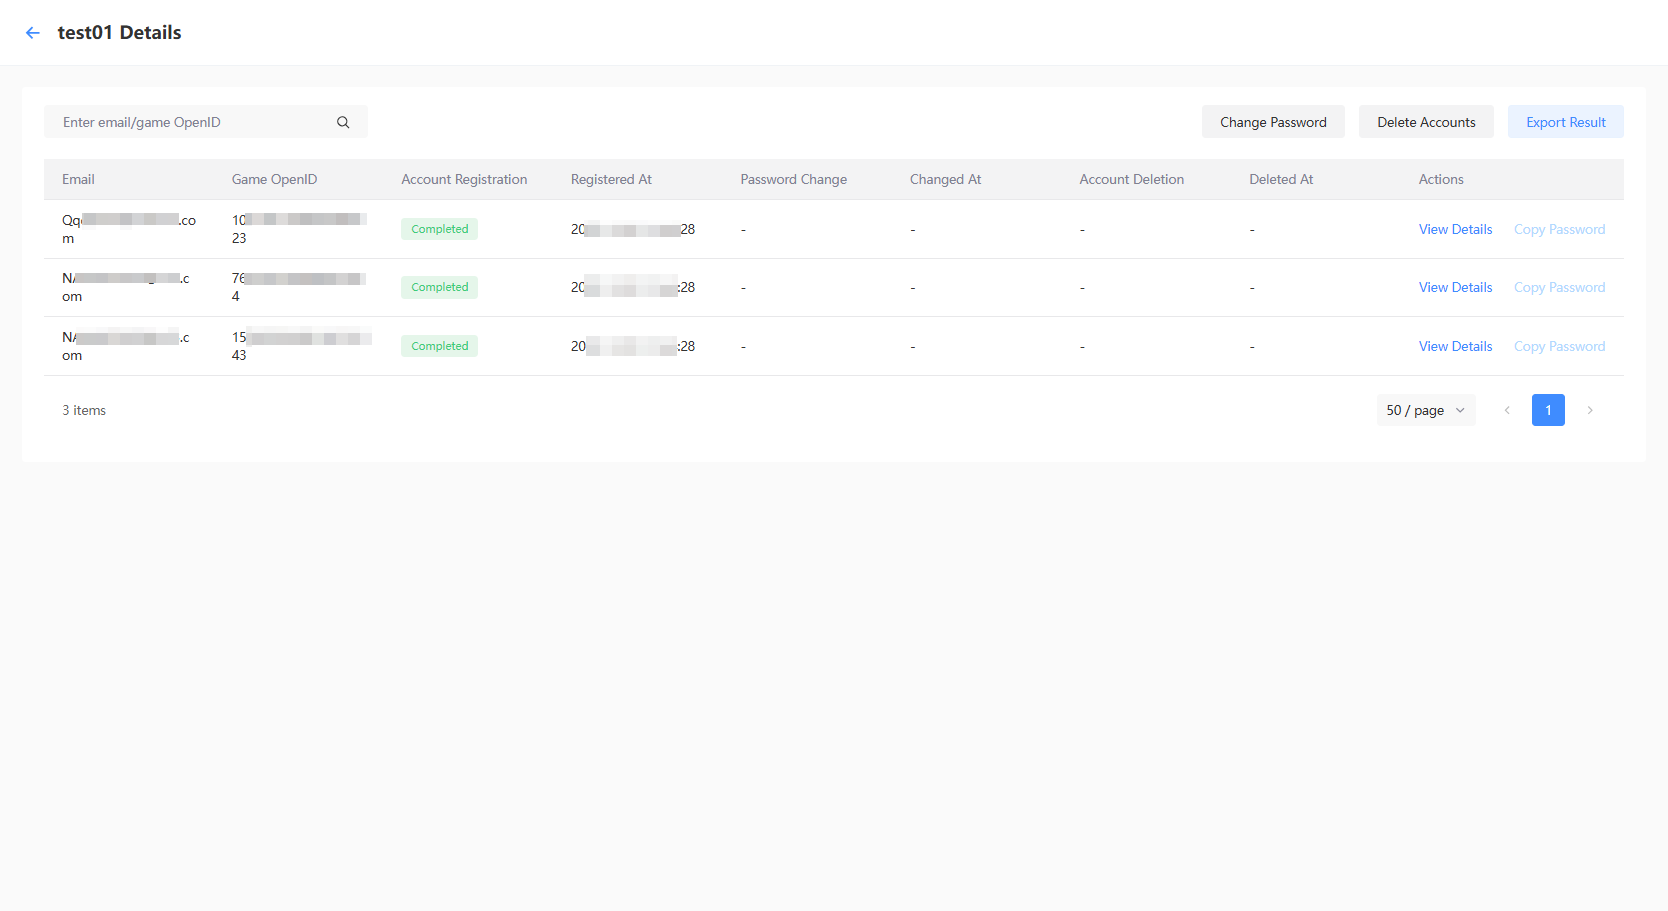Click the Change Password button
This screenshot has height=911, width=1668.
pos(1273,121)
